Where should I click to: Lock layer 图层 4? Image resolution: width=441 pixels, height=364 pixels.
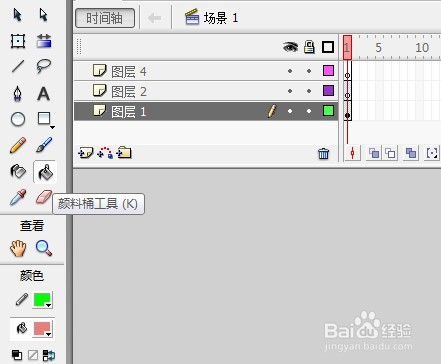click(x=309, y=71)
